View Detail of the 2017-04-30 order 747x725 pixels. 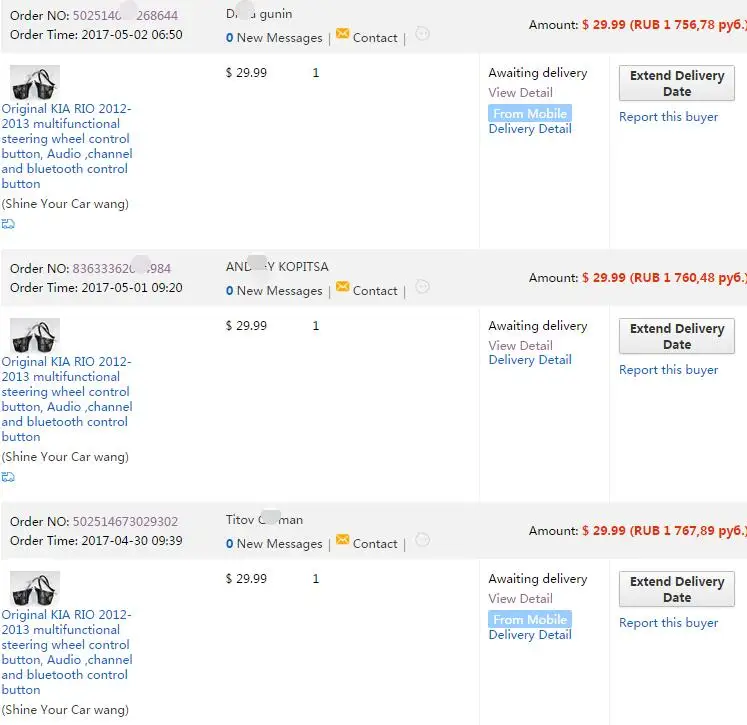[520, 598]
